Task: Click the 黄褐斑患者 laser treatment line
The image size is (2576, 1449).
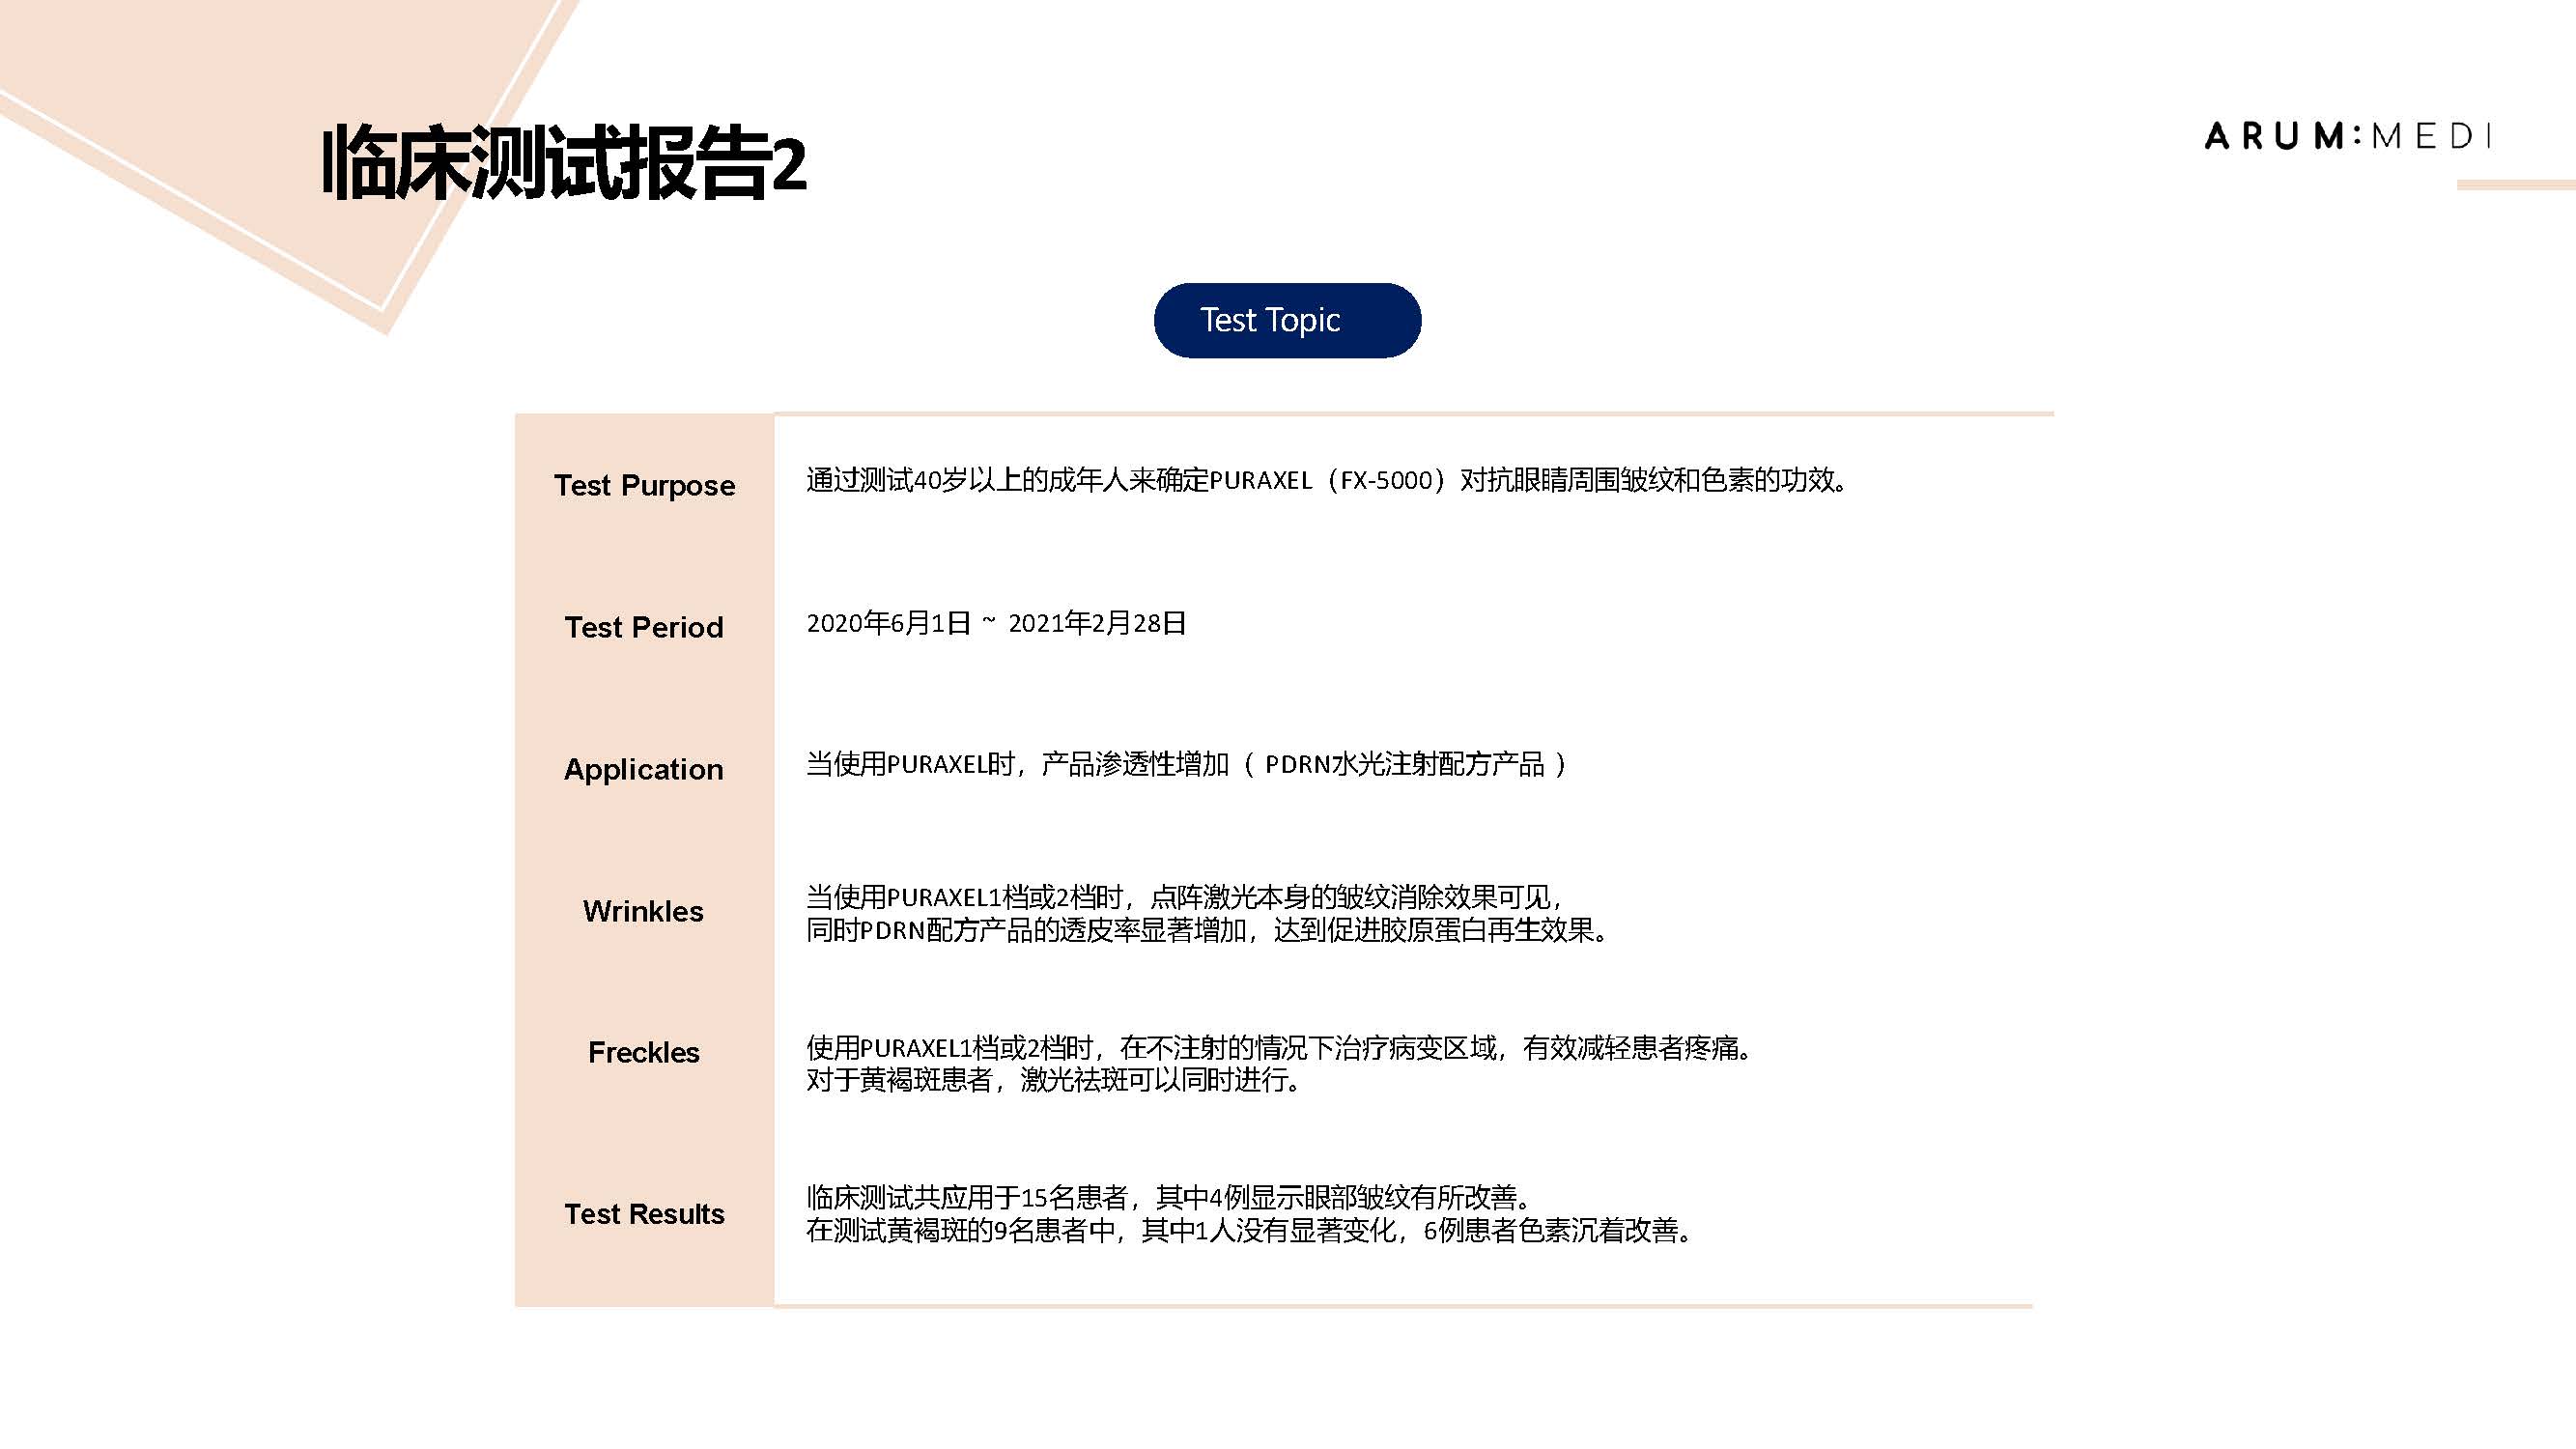Action: tap(1052, 1080)
